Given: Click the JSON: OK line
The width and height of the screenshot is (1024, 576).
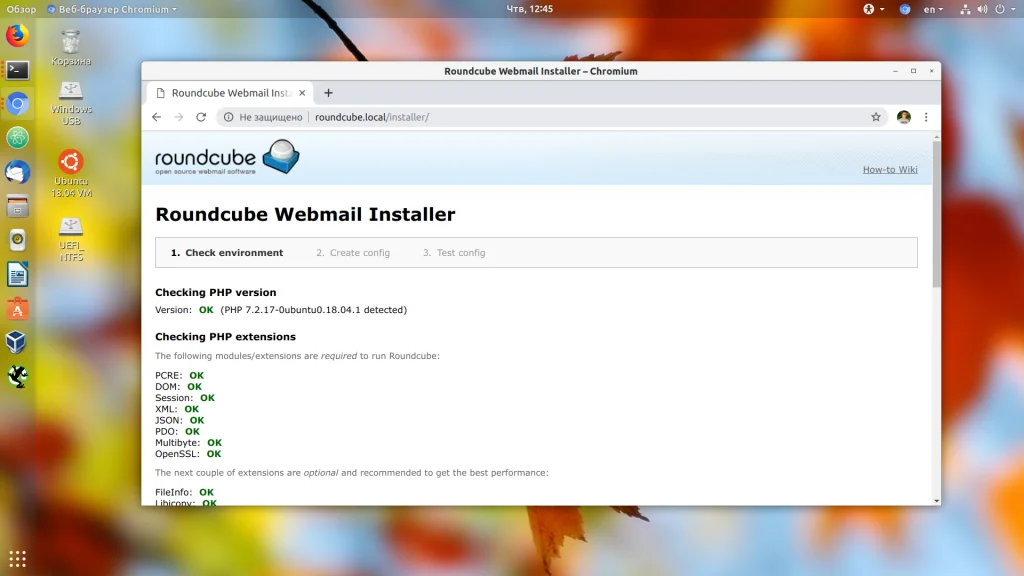Looking at the screenshot, I should pos(180,421).
